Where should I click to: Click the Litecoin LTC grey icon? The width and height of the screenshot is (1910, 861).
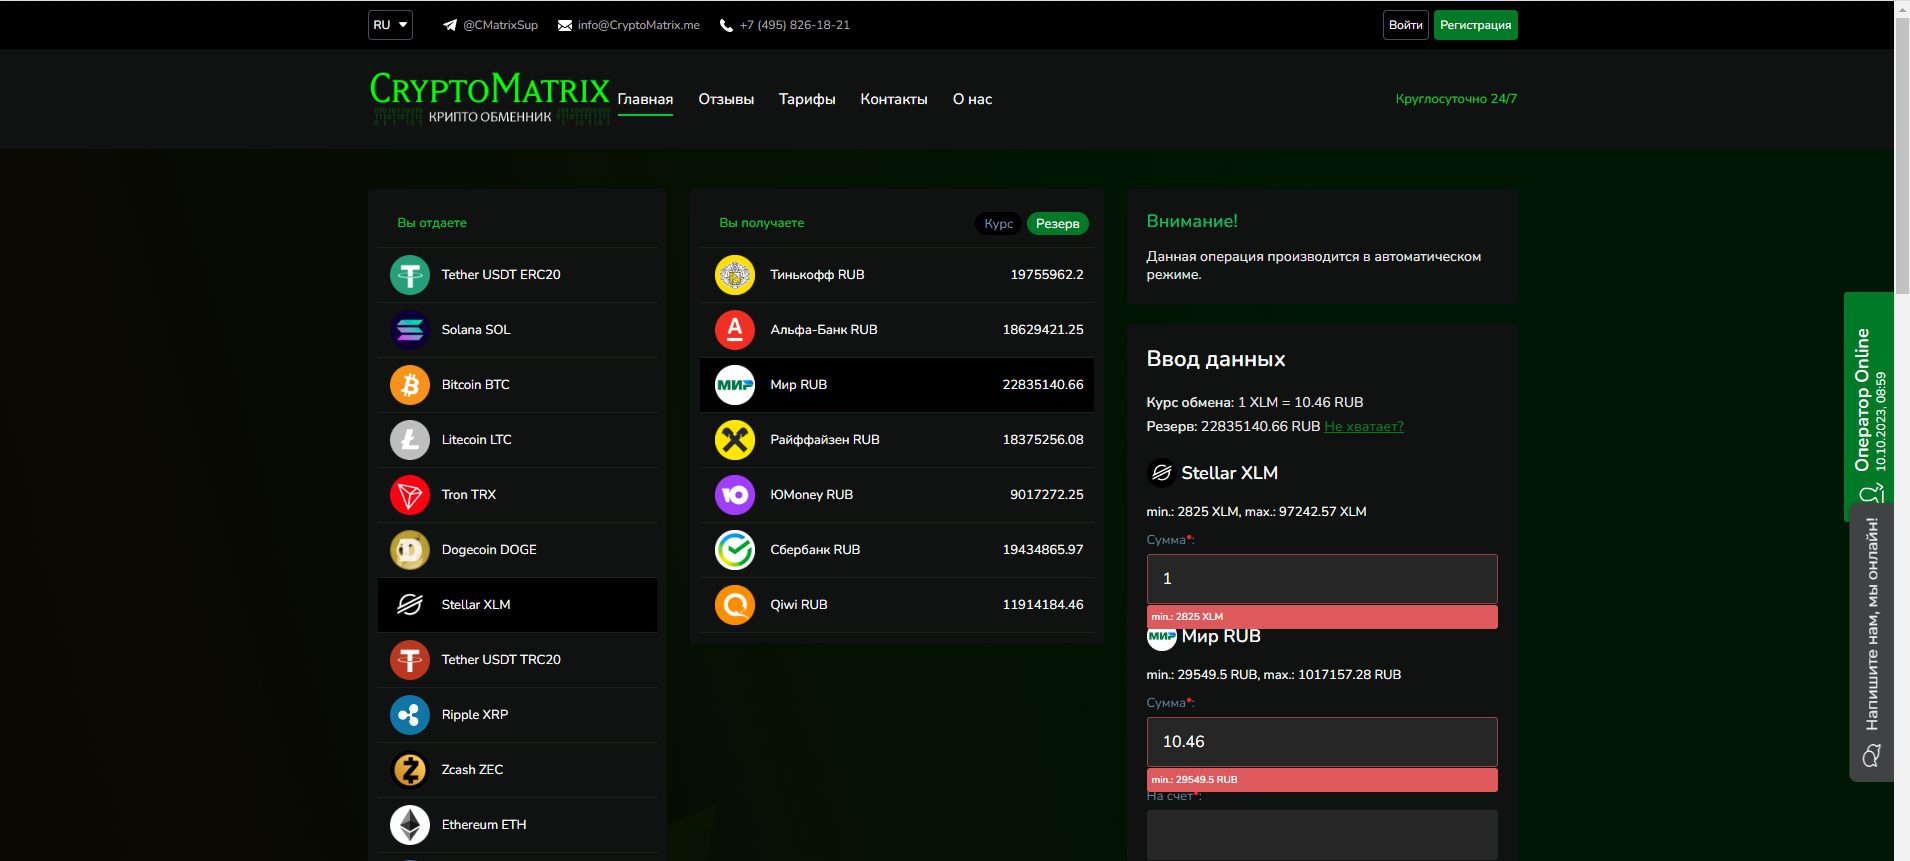tap(410, 440)
